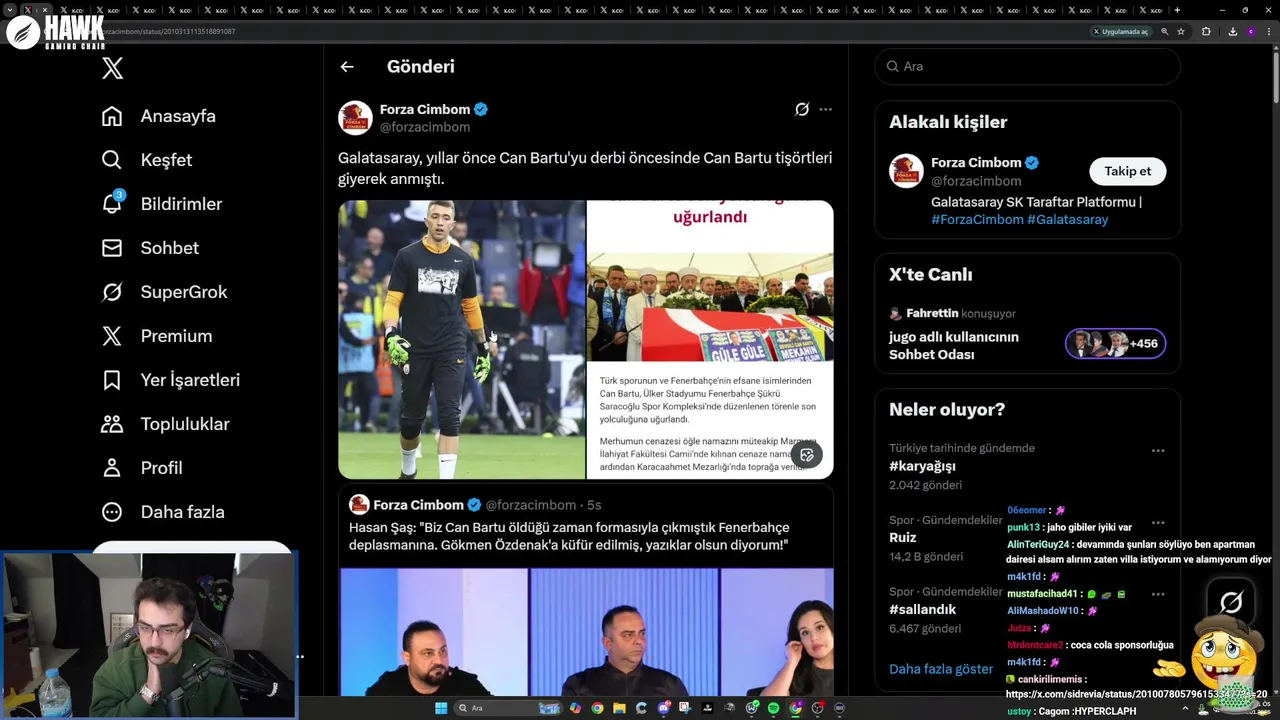Image resolution: width=1280 pixels, height=720 pixels.
Task: Click quoted post's Forza Cimbom avatar
Action: [x=359, y=505]
